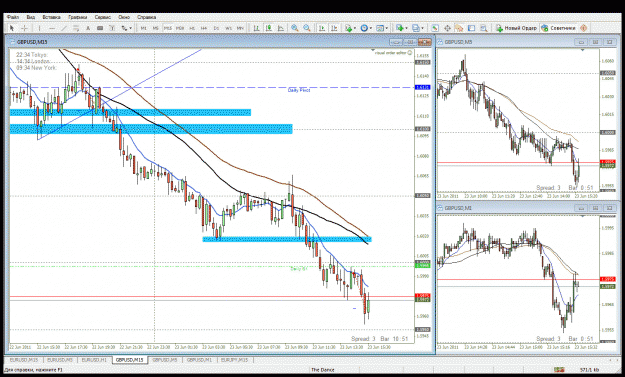Open the Окно menu
This screenshot has width=625, height=377.
(124, 17)
